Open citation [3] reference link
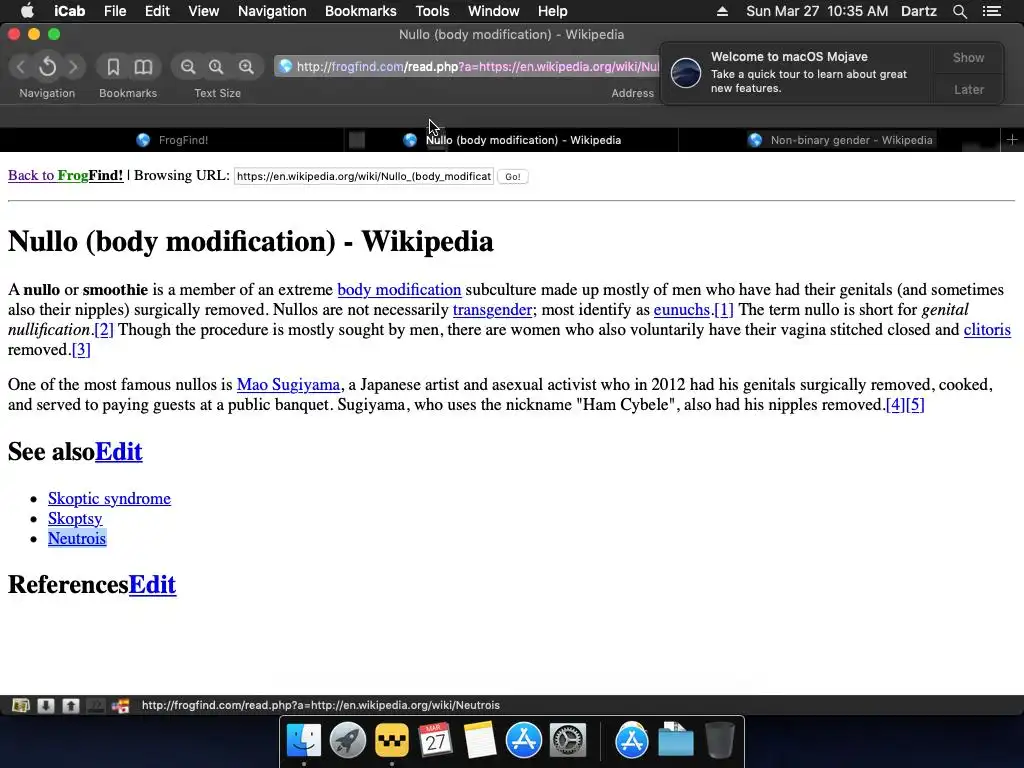This screenshot has width=1024, height=768. [81, 349]
